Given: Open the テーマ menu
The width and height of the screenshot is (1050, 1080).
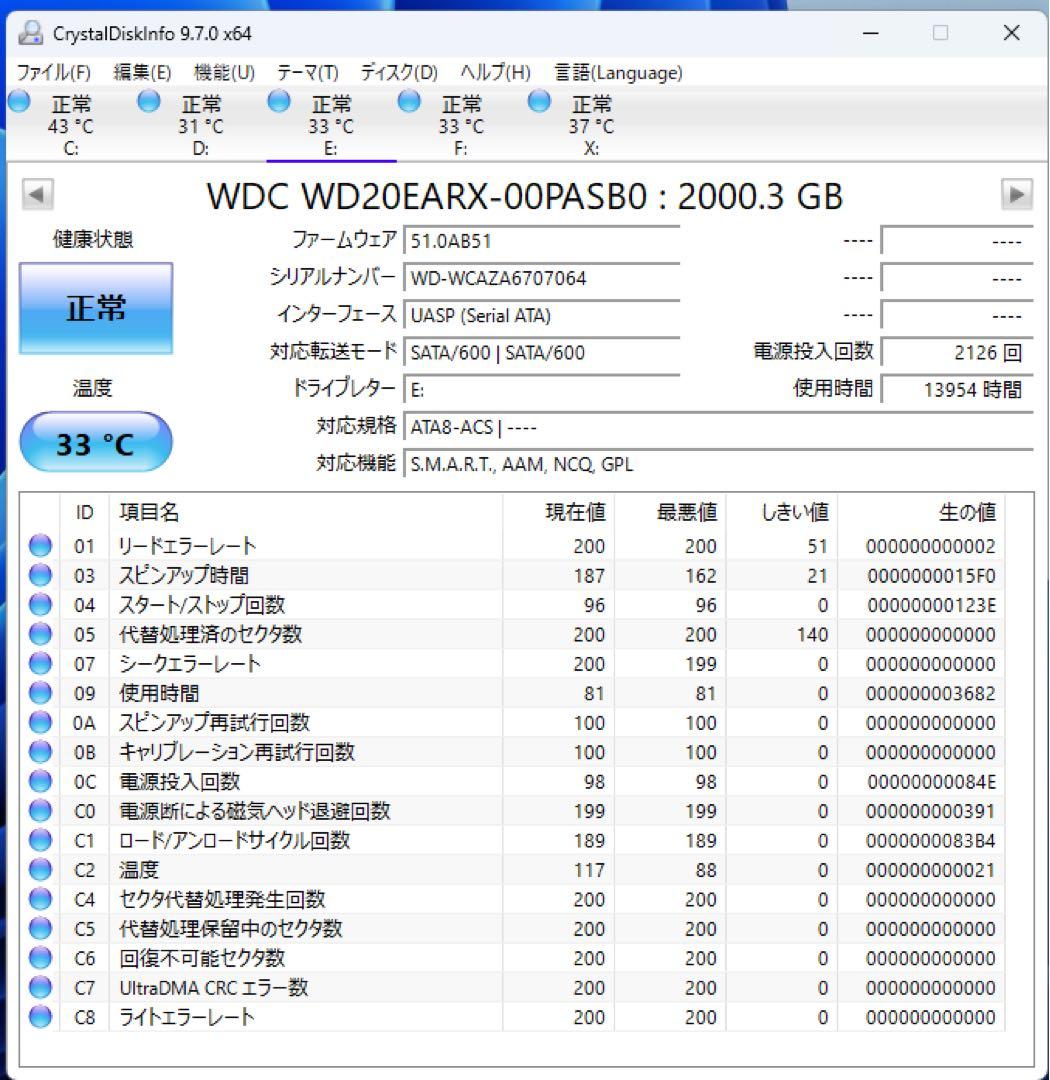Looking at the screenshot, I should [306, 72].
